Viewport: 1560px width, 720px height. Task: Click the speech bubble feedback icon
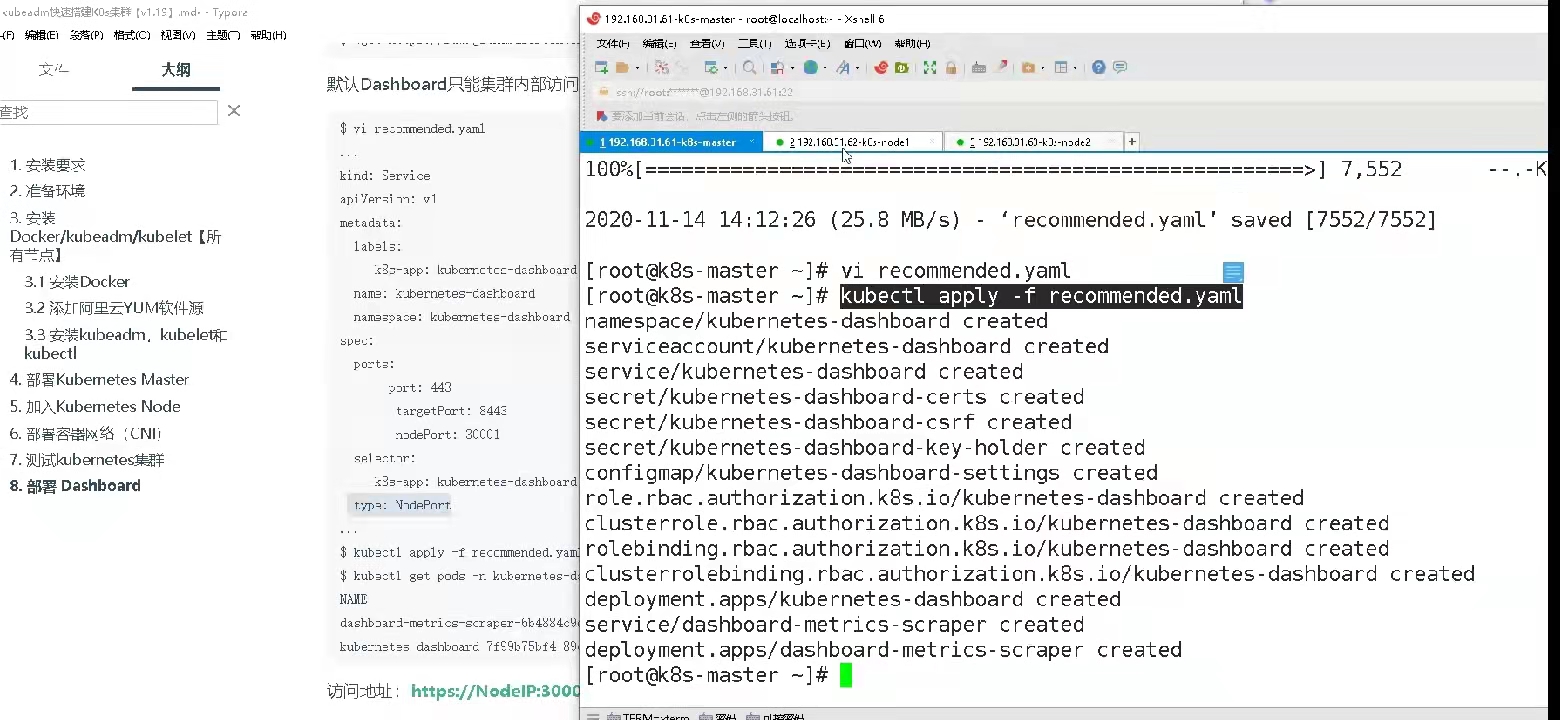click(1120, 68)
